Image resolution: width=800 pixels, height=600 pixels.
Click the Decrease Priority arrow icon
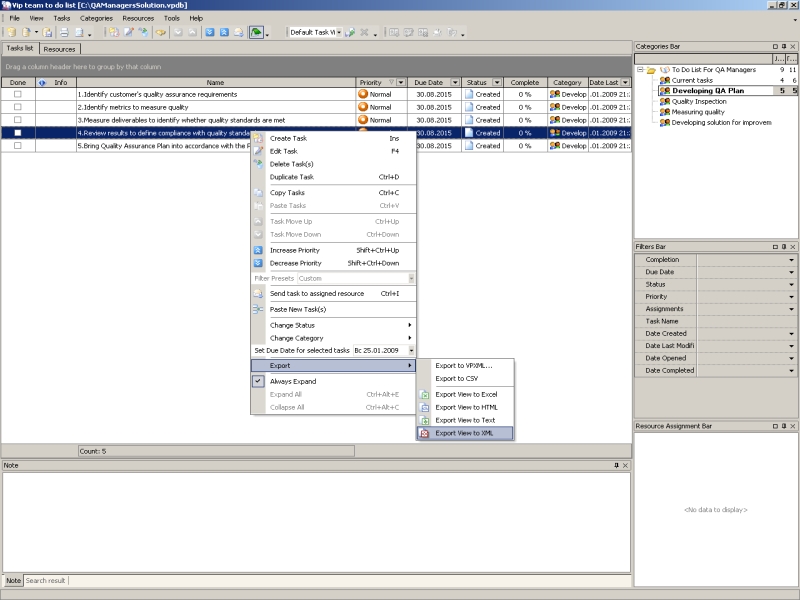[x=258, y=263]
